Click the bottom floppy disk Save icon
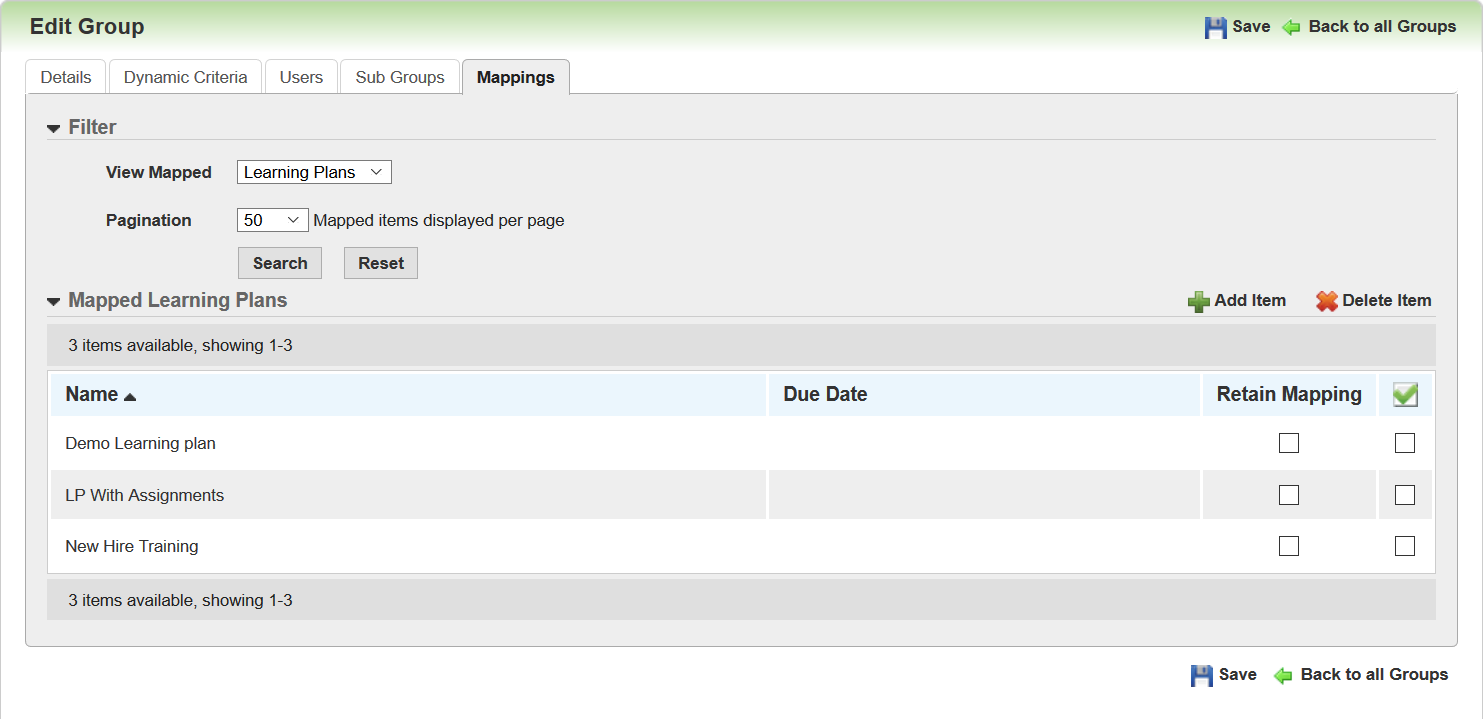This screenshot has width=1483, height=719. (x=1201, y=676)
